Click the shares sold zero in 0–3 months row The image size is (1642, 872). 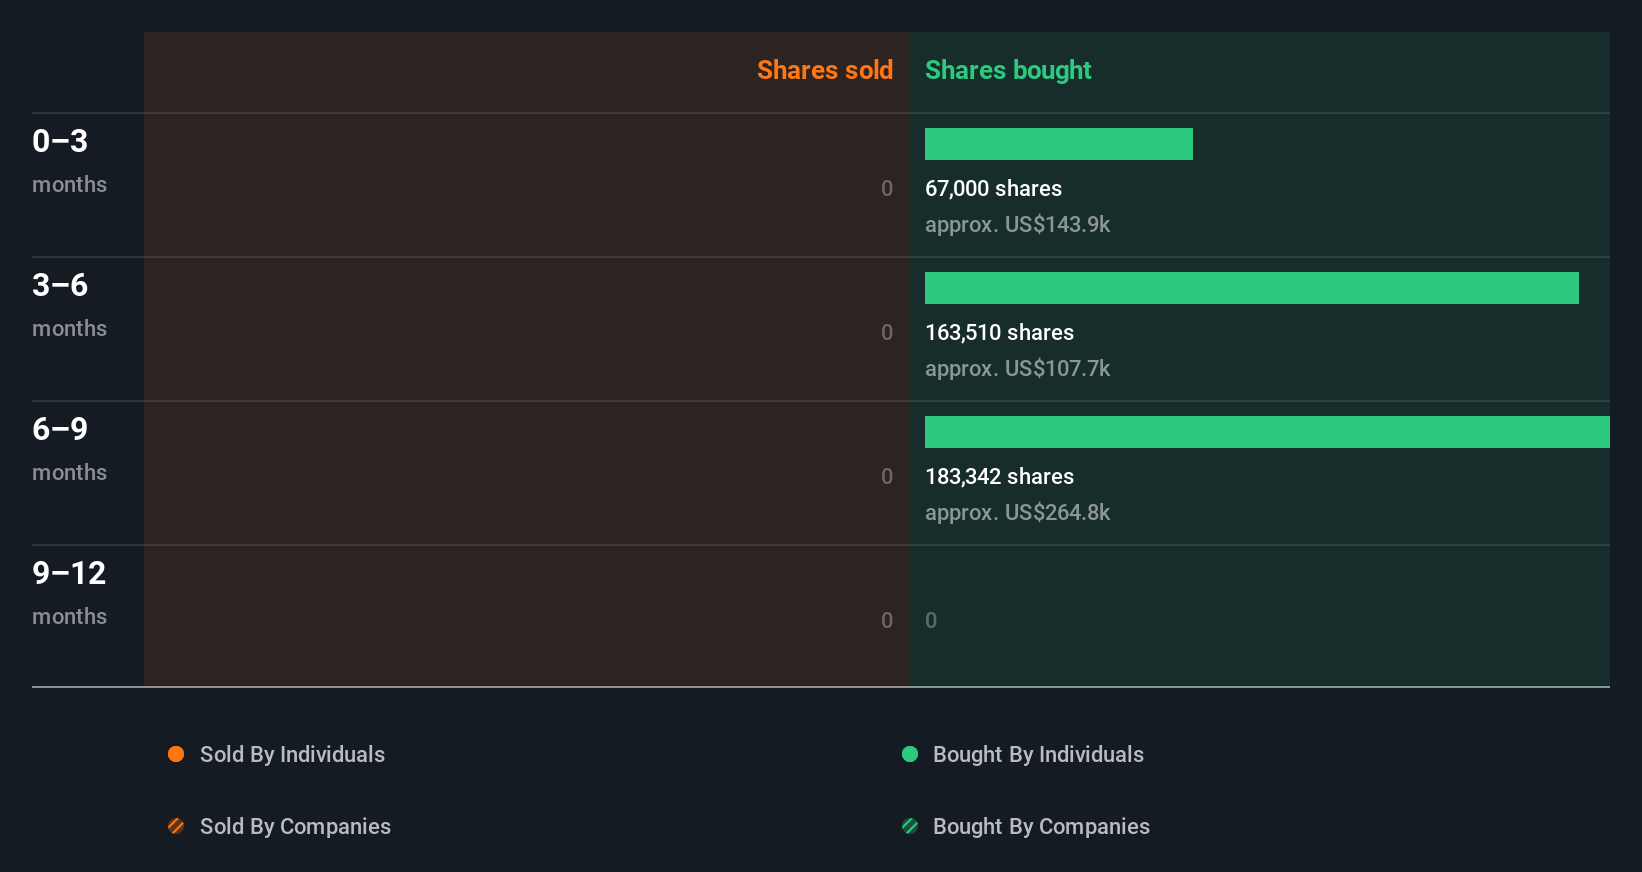coord(887,189)
